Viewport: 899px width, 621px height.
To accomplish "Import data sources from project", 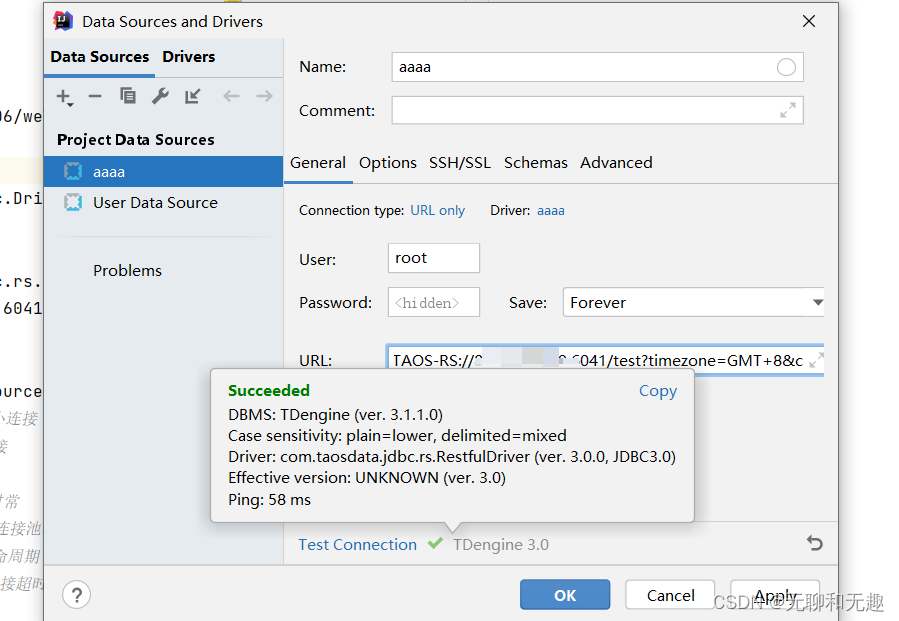I will click(191, 96).
